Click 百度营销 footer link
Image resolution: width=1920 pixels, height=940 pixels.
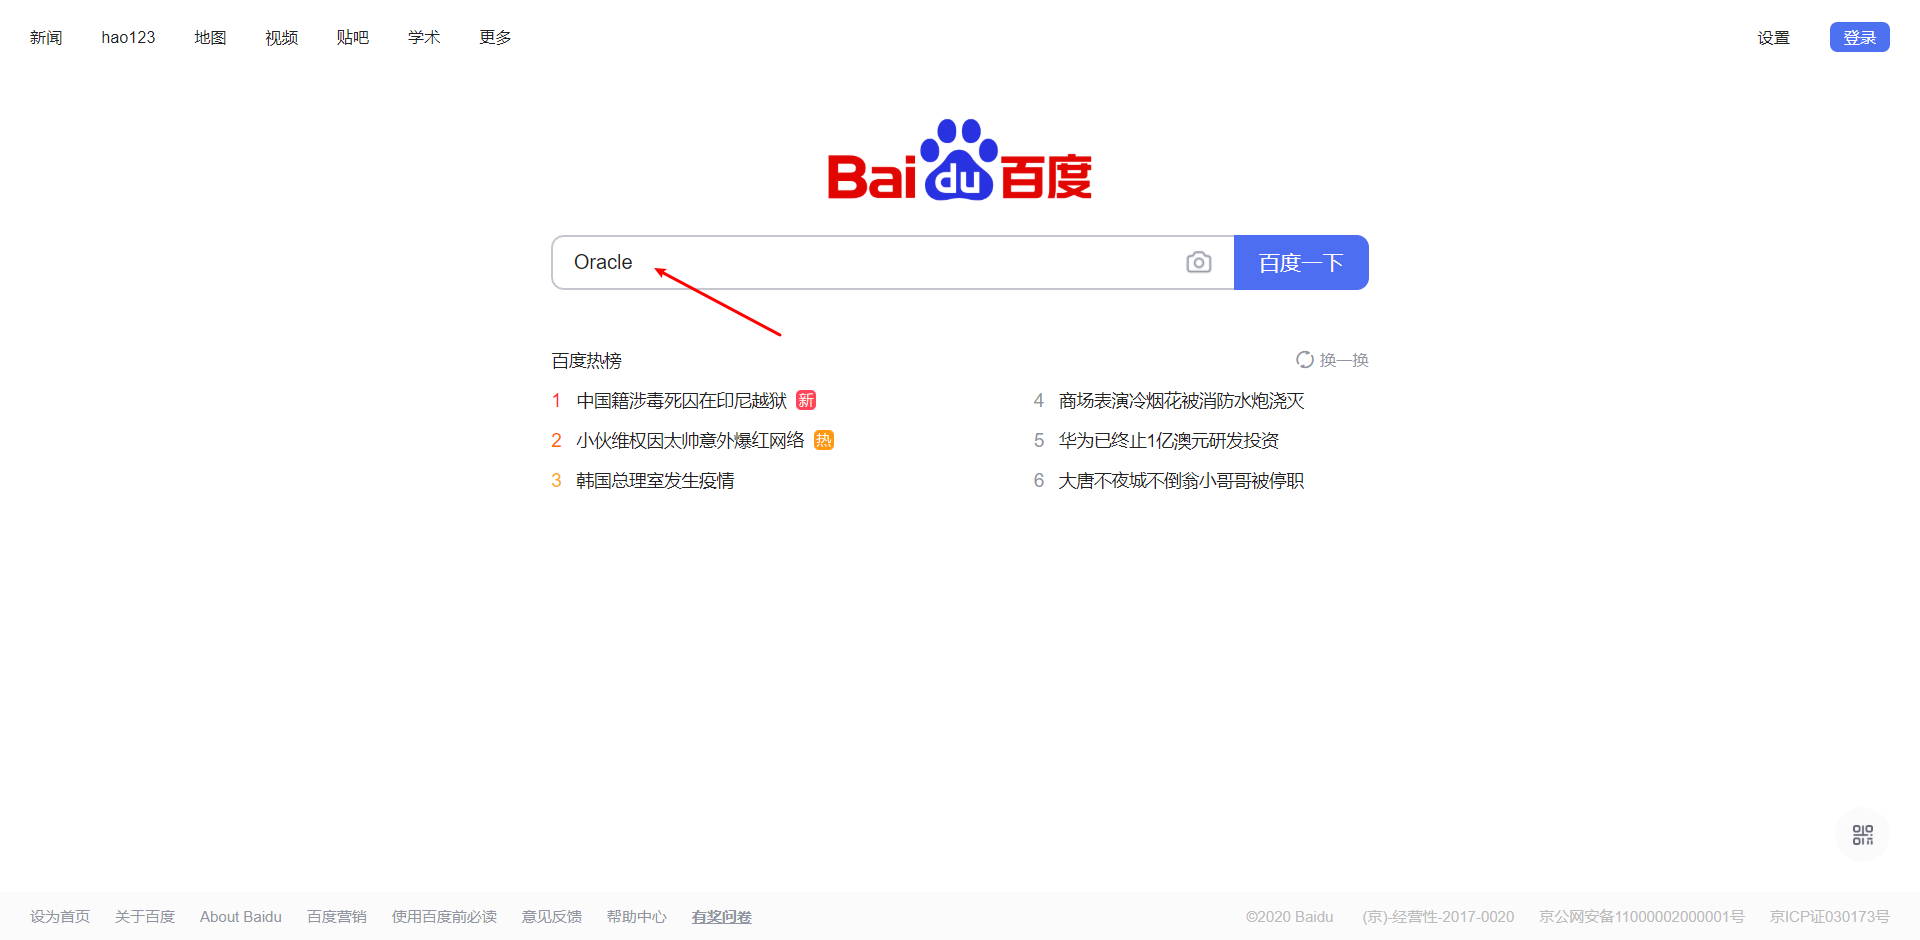(337, 917)
